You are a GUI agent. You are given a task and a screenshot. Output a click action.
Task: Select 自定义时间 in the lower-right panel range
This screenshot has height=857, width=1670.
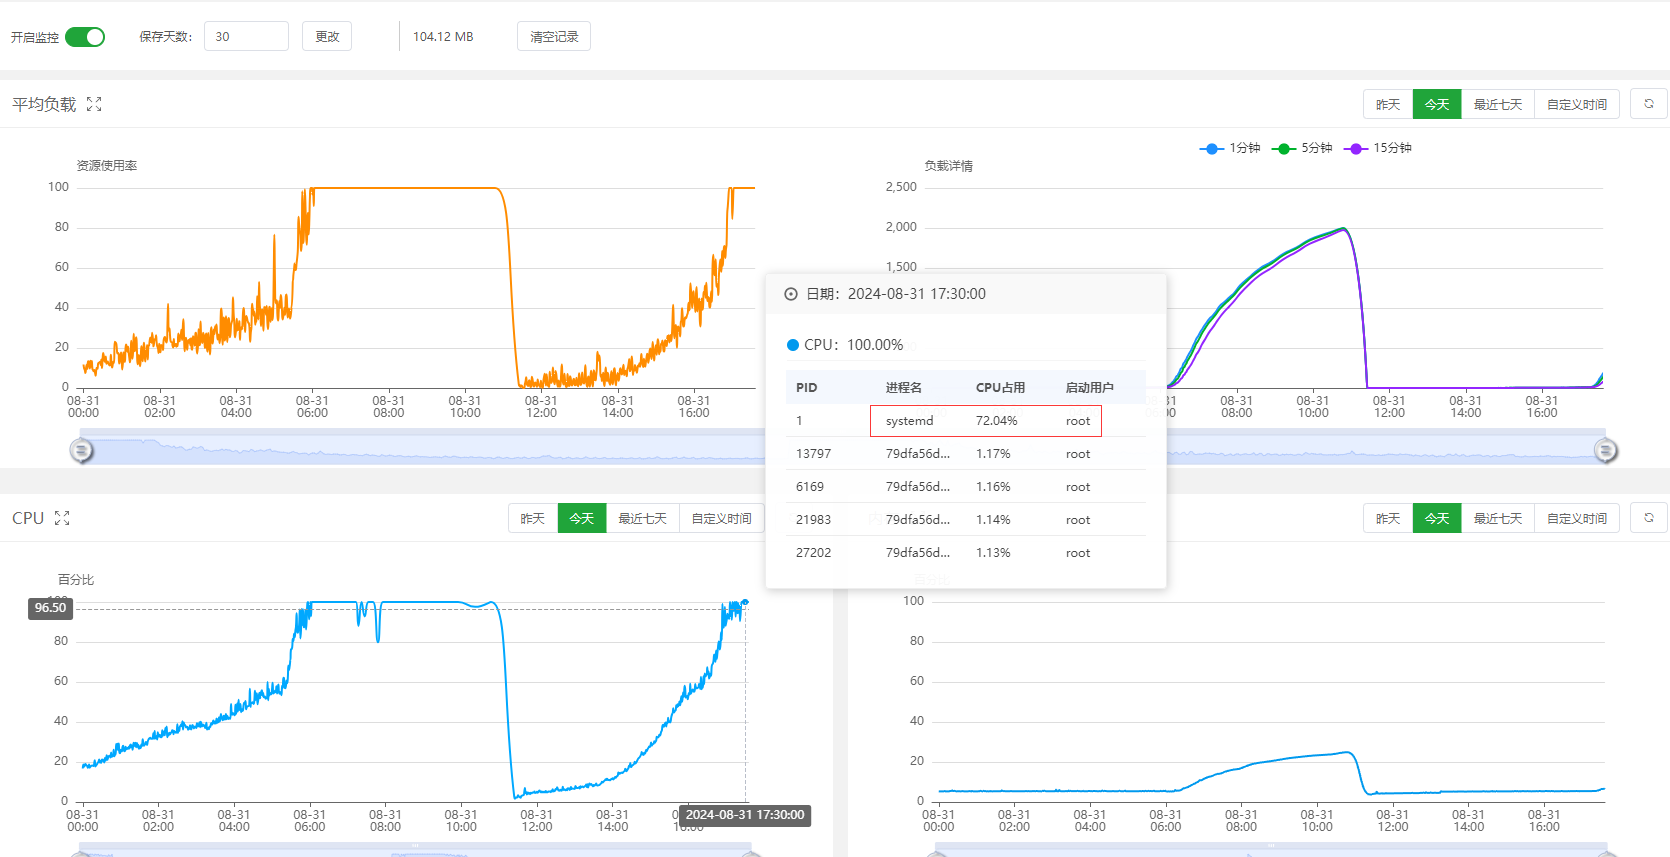pyautogui.click(x=1577, y=518)
